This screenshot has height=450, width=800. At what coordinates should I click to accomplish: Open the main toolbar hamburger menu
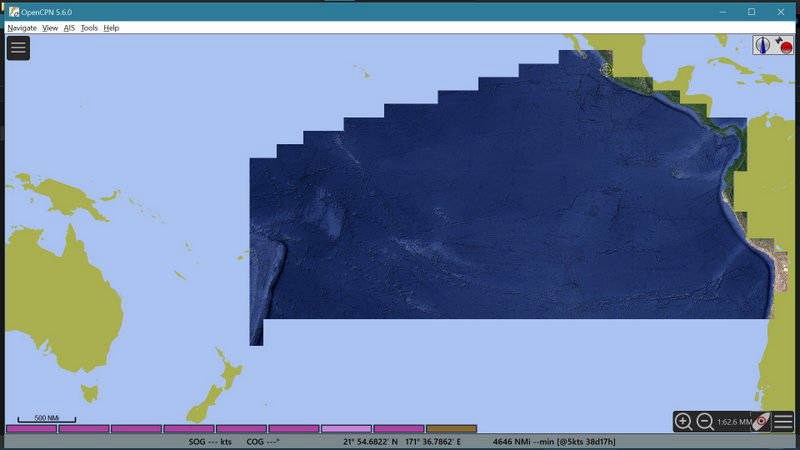coord(18,48)
